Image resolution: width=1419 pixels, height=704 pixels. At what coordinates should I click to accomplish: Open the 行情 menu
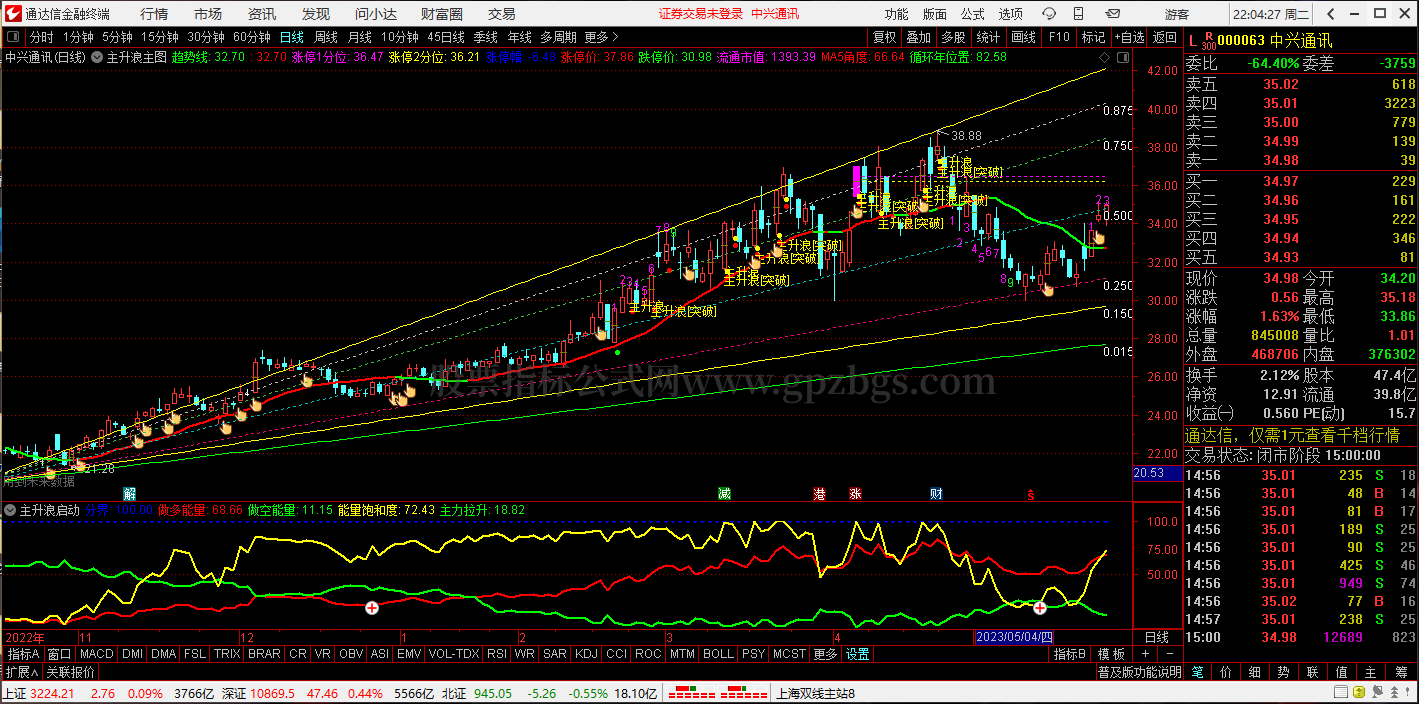pyautogui.click(x=154, y=14)
